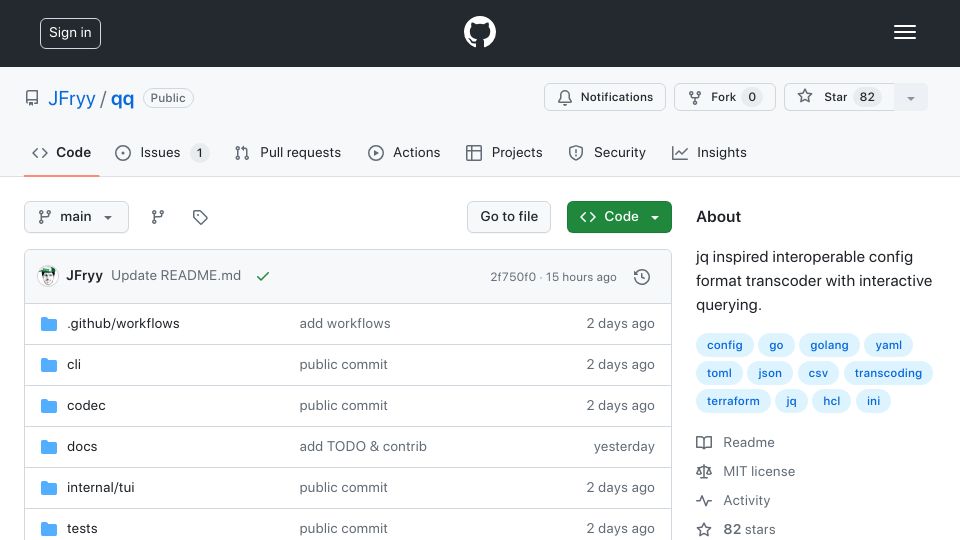The height and width of the screenshot is (540, 960).
Task: Click the Go to file button
Action: [509, 217]
